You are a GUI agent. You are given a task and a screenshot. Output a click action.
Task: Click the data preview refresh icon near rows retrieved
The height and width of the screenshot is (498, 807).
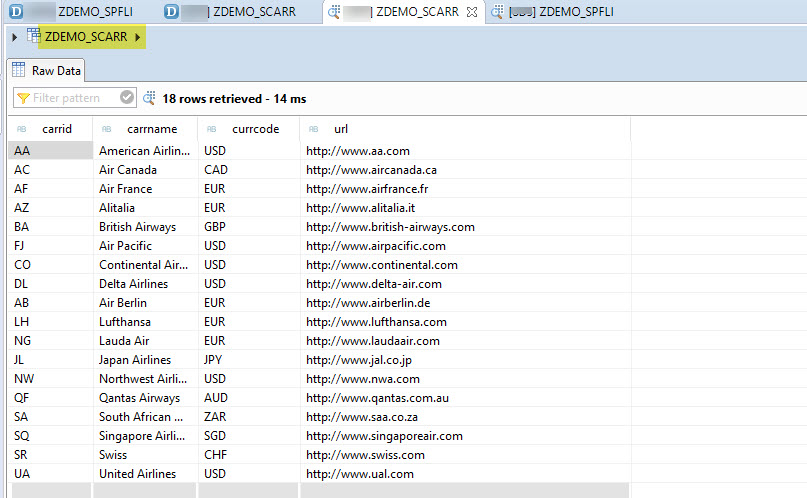pyautogui.click(x=149, y=98)
